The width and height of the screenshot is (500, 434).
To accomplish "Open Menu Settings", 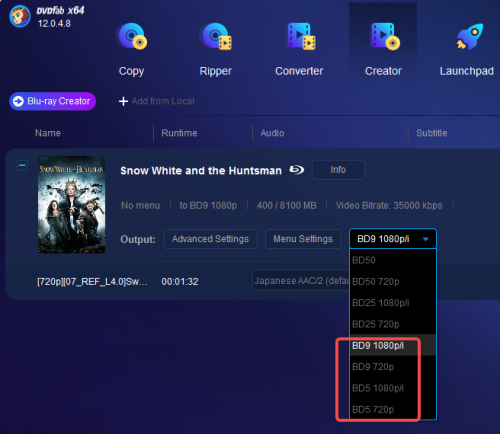I will [x=303, y=239].
